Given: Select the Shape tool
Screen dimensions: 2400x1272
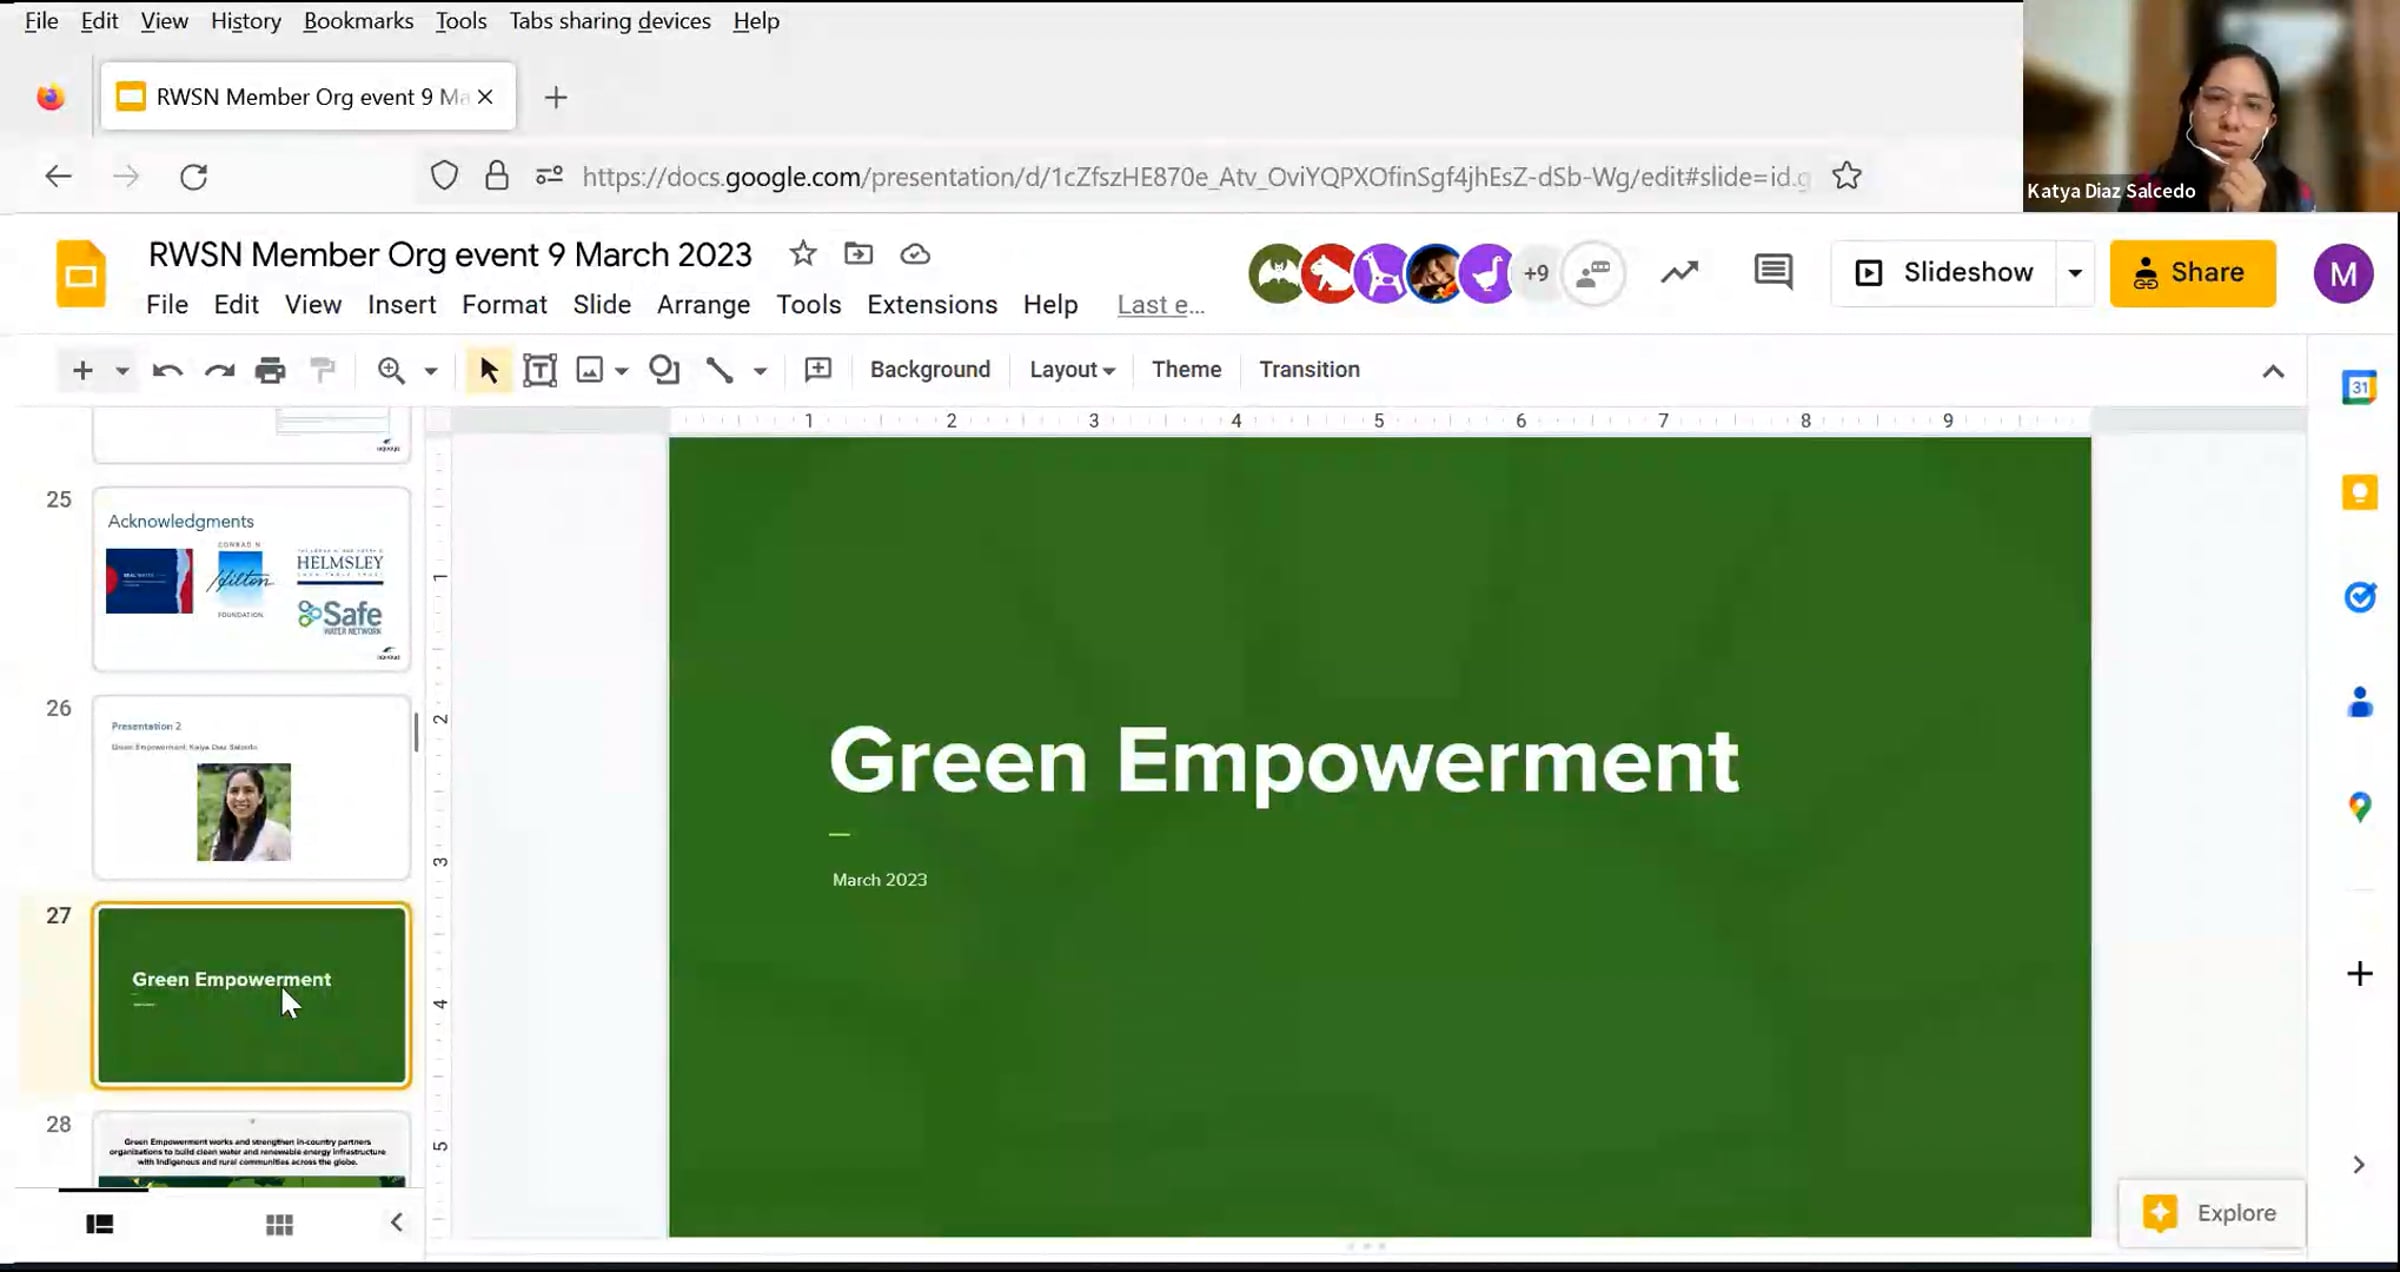Looking at the screenshot, I should pos(664,370).
